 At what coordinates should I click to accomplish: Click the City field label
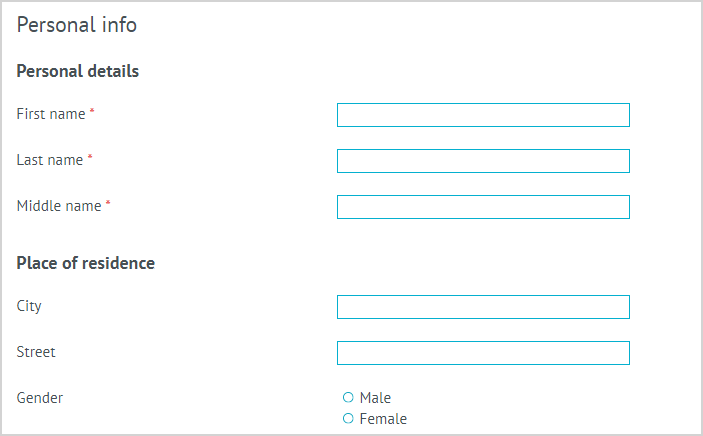click(x=29, y=306)
